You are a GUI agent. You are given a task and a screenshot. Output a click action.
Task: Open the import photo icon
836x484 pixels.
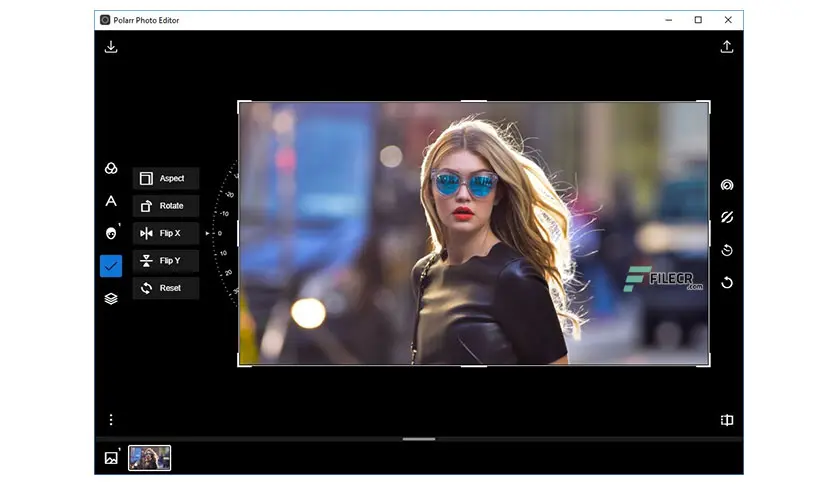coord(111,47)
